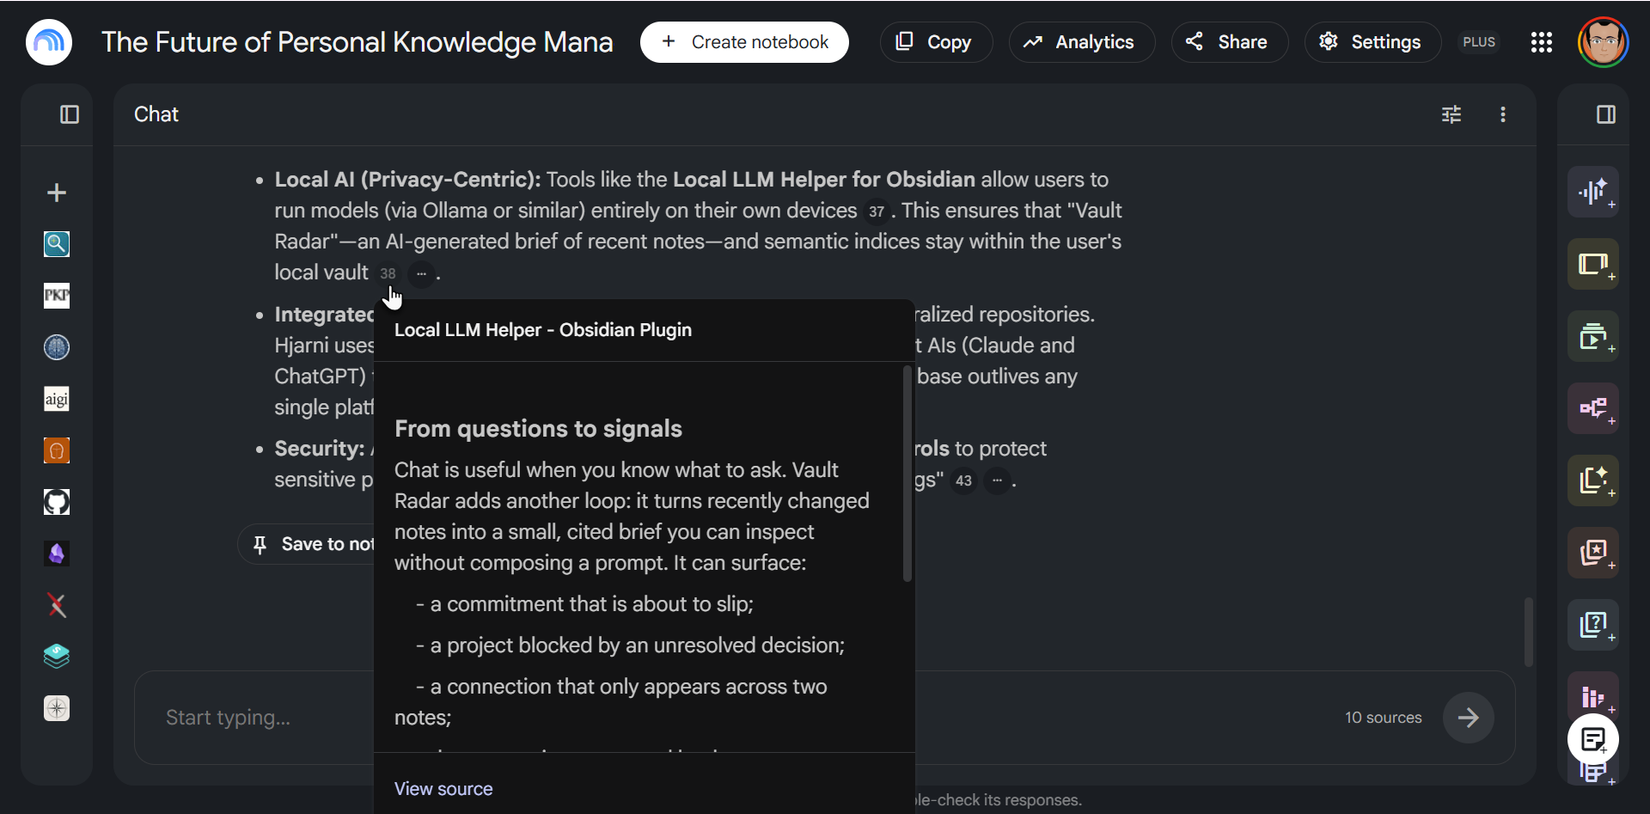Open the chat three-dot options menu

[1502, 115]
